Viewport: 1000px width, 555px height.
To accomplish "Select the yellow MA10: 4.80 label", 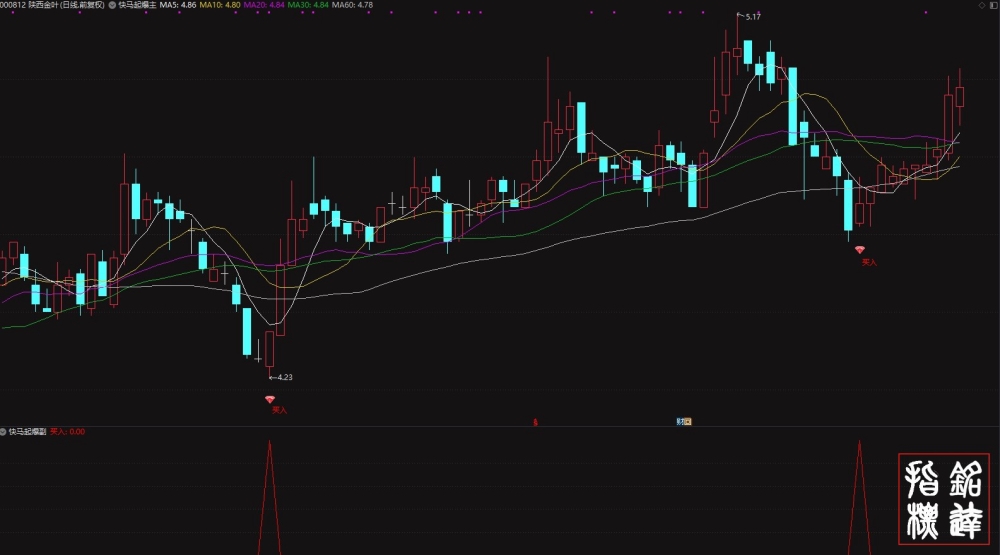I will (220, 5).
